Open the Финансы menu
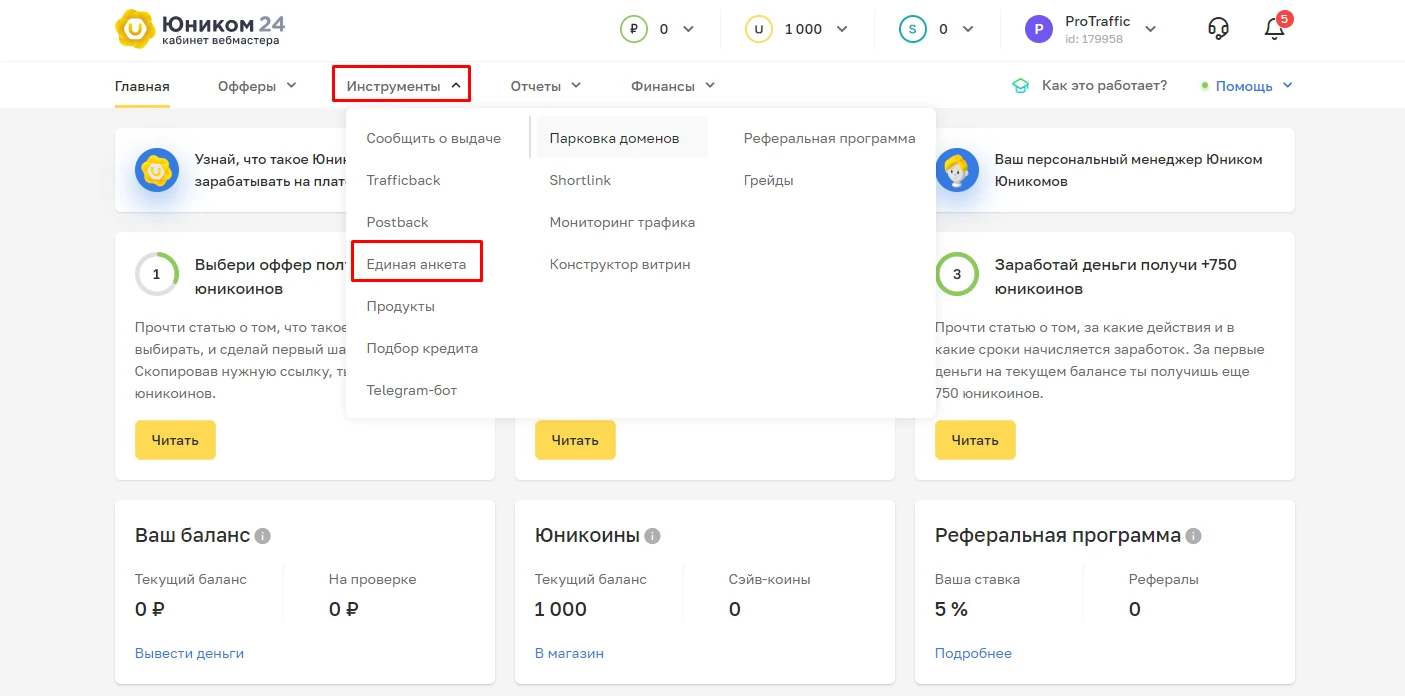This screenshot has height=696, width=1405. (663, 86)
